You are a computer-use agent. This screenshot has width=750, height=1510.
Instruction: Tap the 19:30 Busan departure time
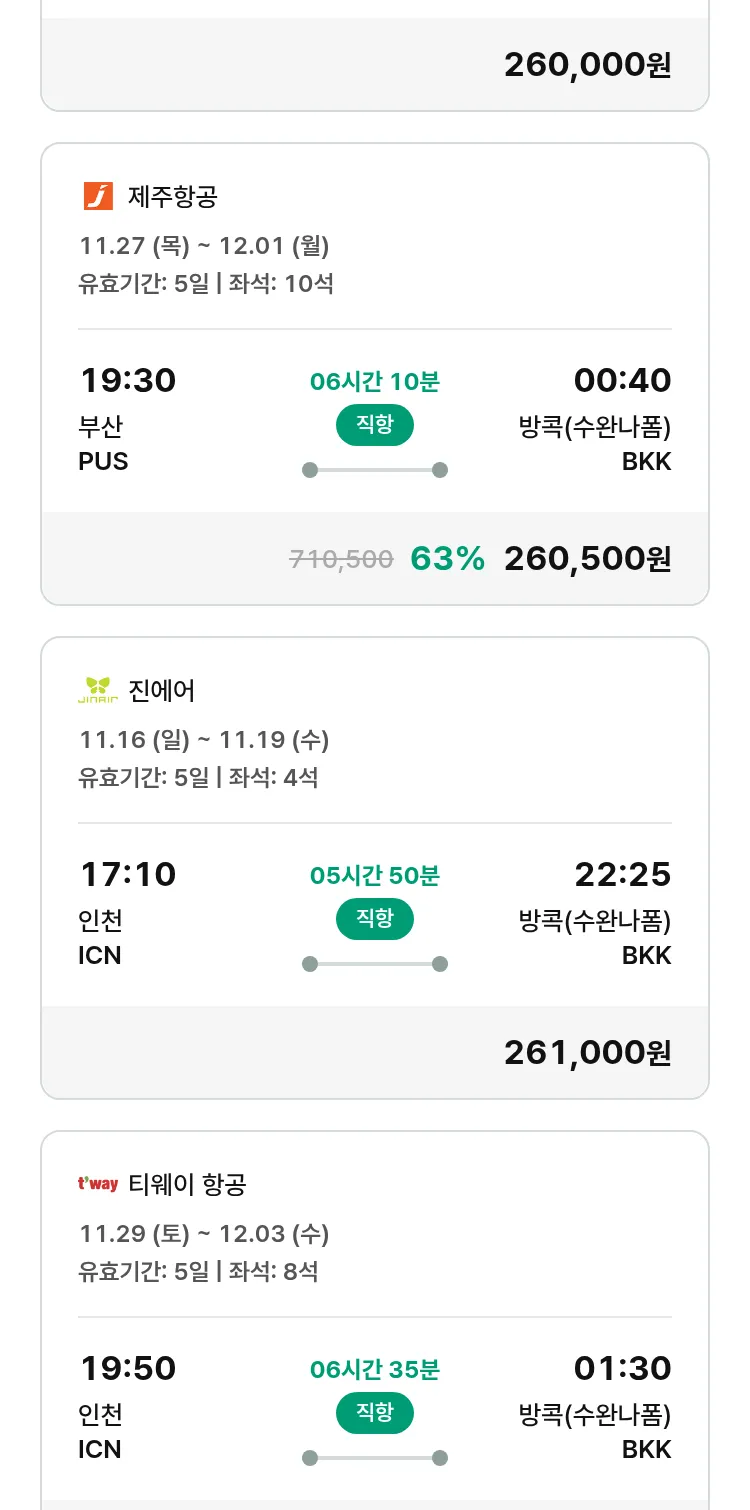[128, 380]
